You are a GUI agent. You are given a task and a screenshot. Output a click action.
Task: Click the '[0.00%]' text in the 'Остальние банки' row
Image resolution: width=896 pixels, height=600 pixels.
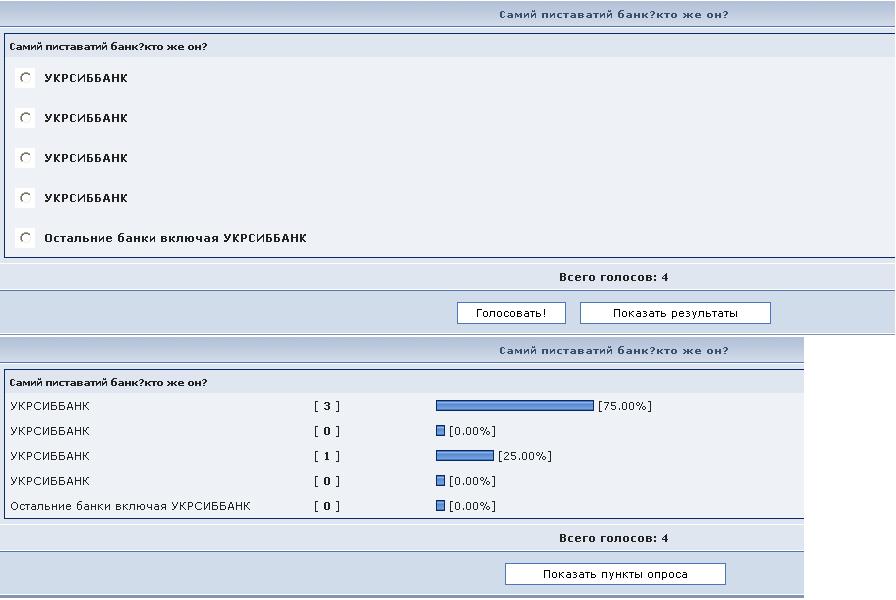tap(472, 506)
